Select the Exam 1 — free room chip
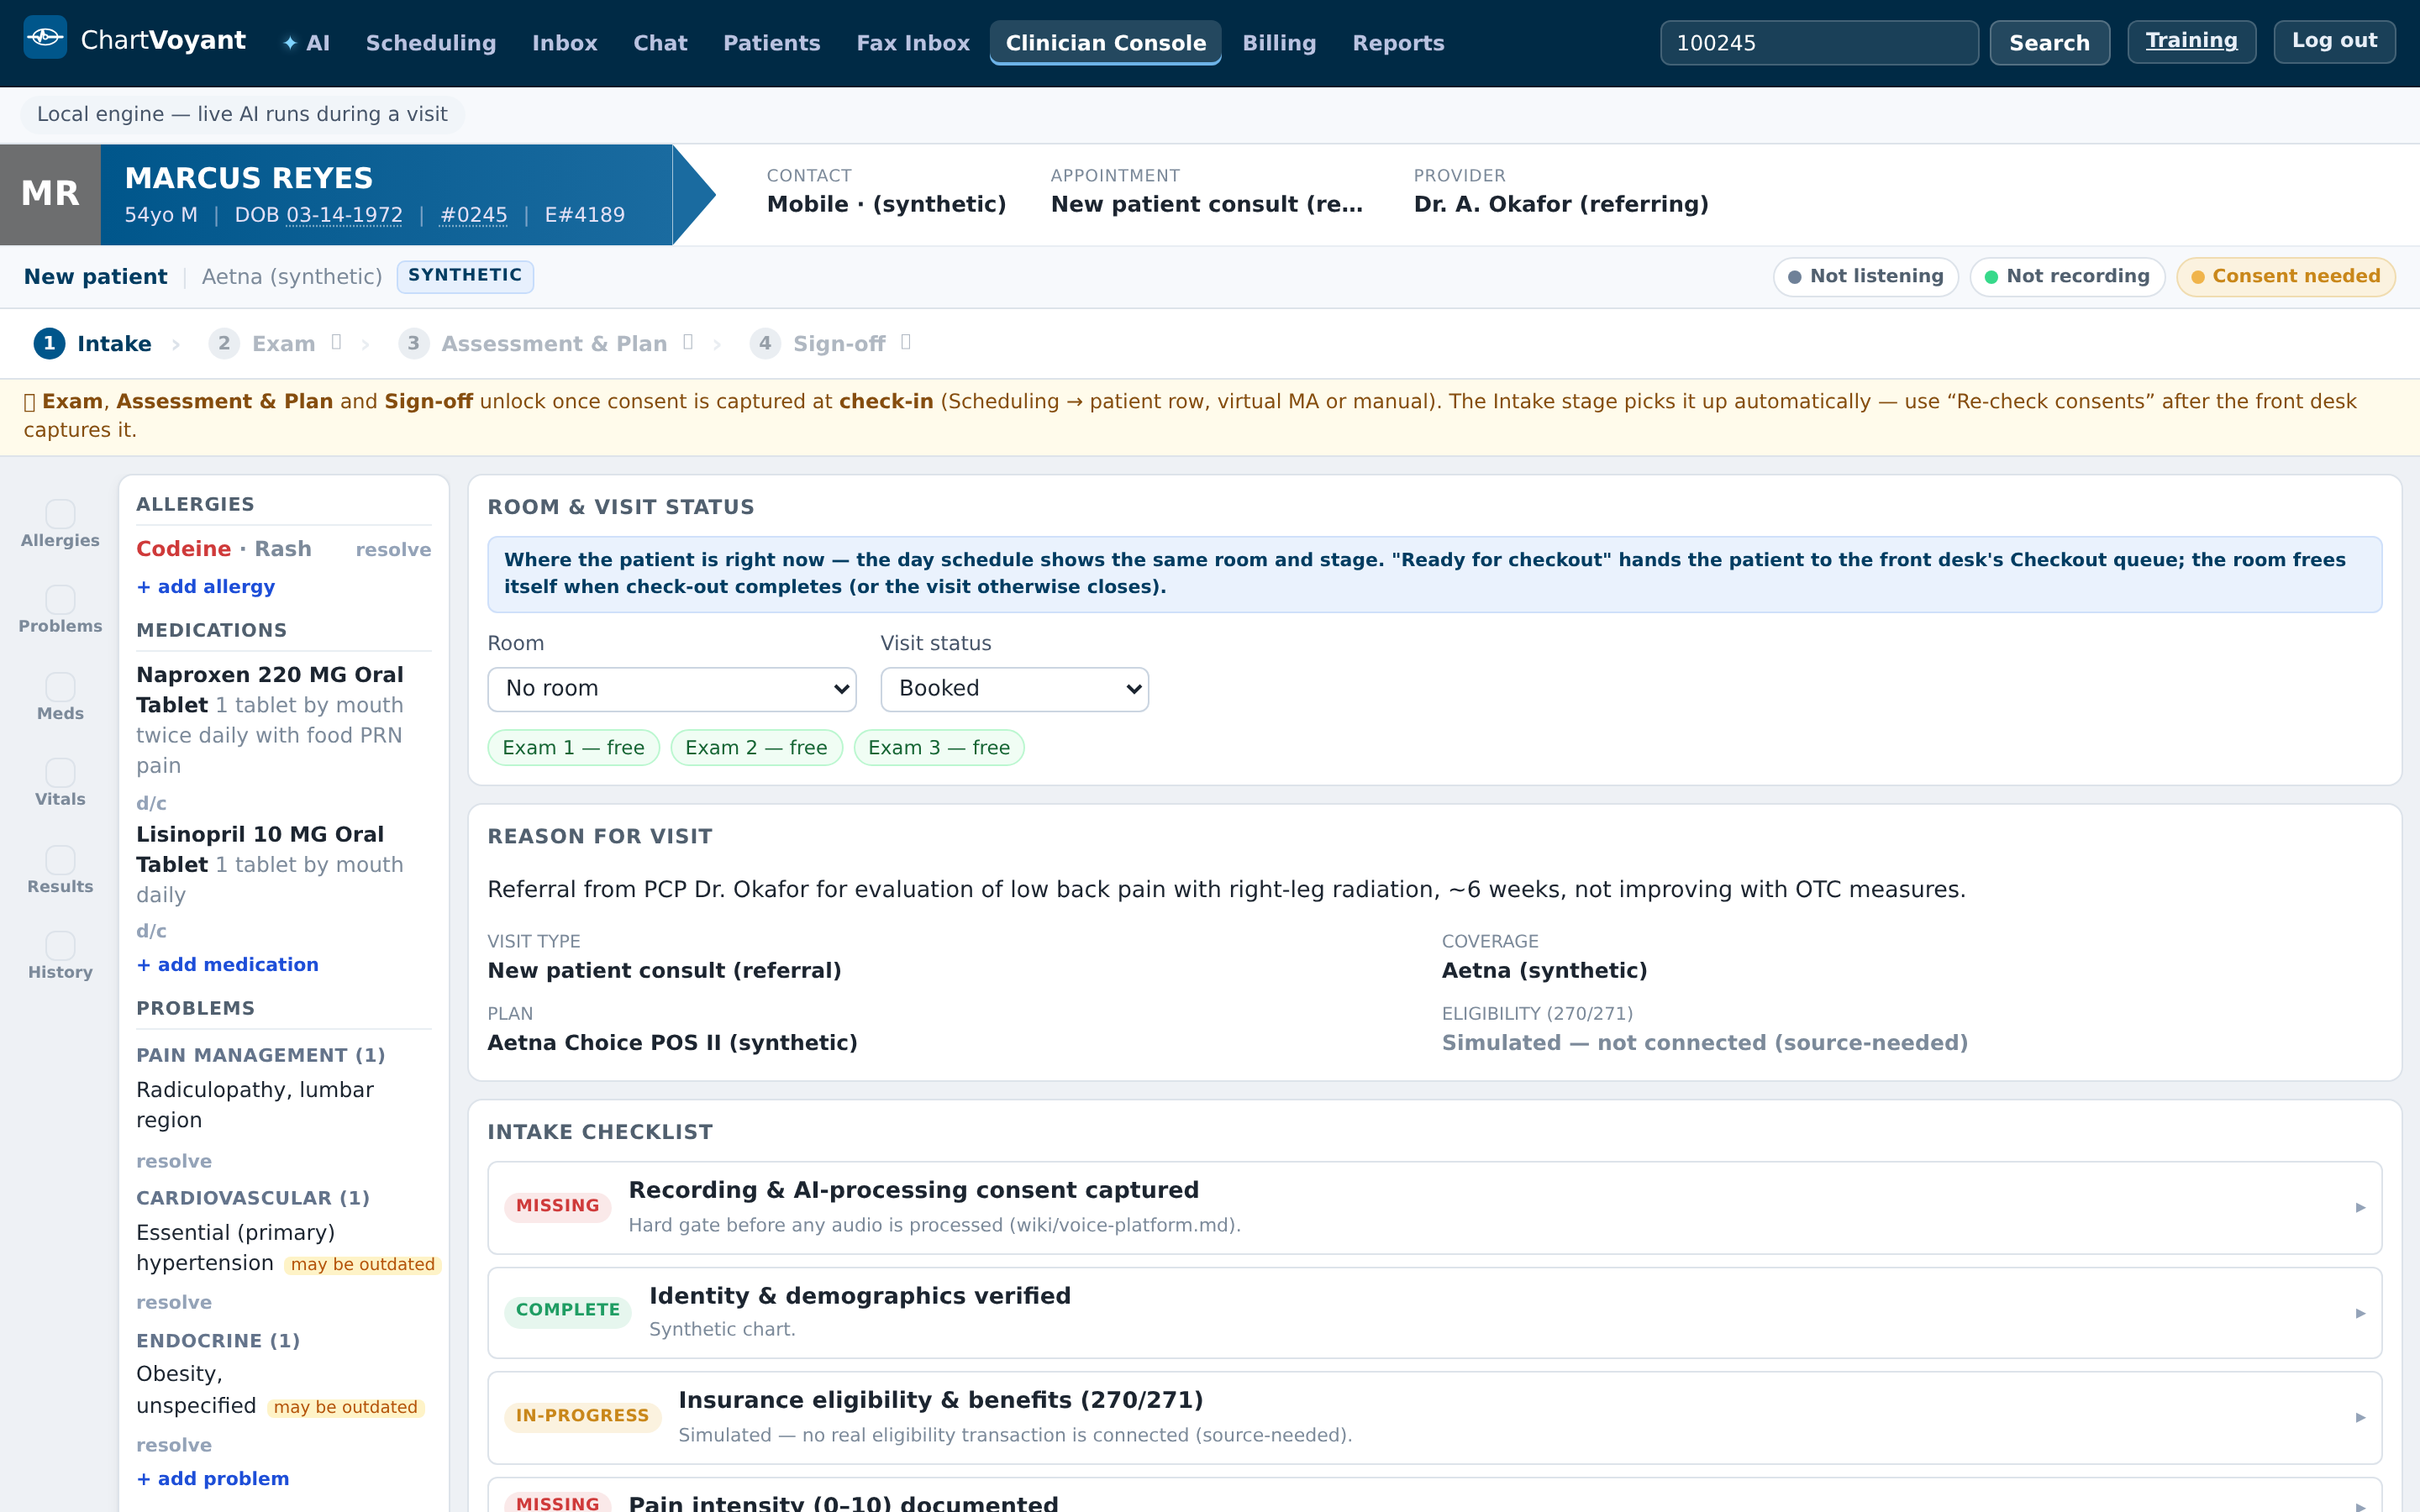 click(573, 748)
